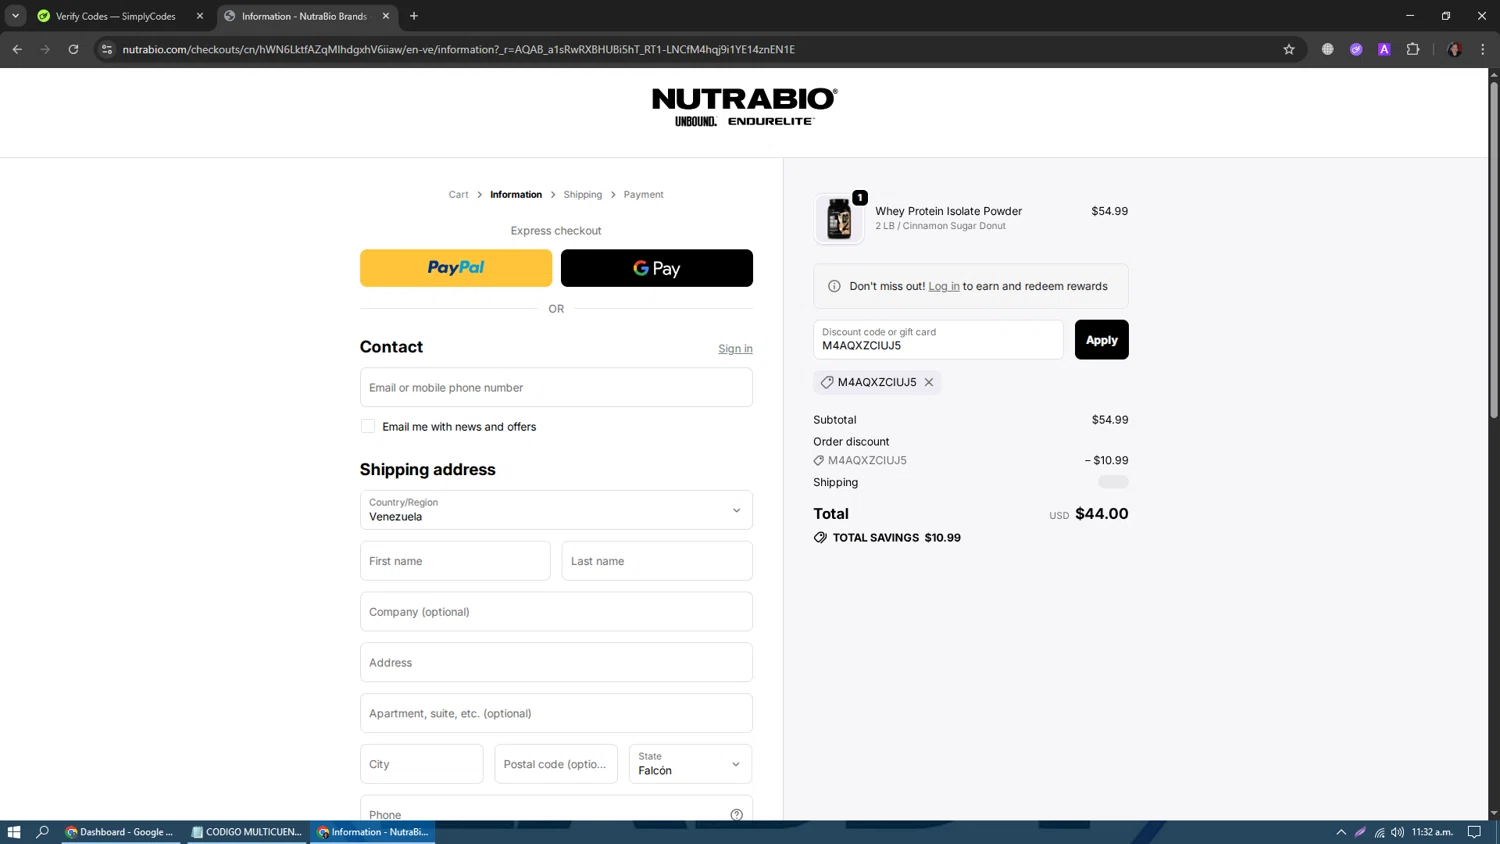Click the network tray icon

(1379, 832)
